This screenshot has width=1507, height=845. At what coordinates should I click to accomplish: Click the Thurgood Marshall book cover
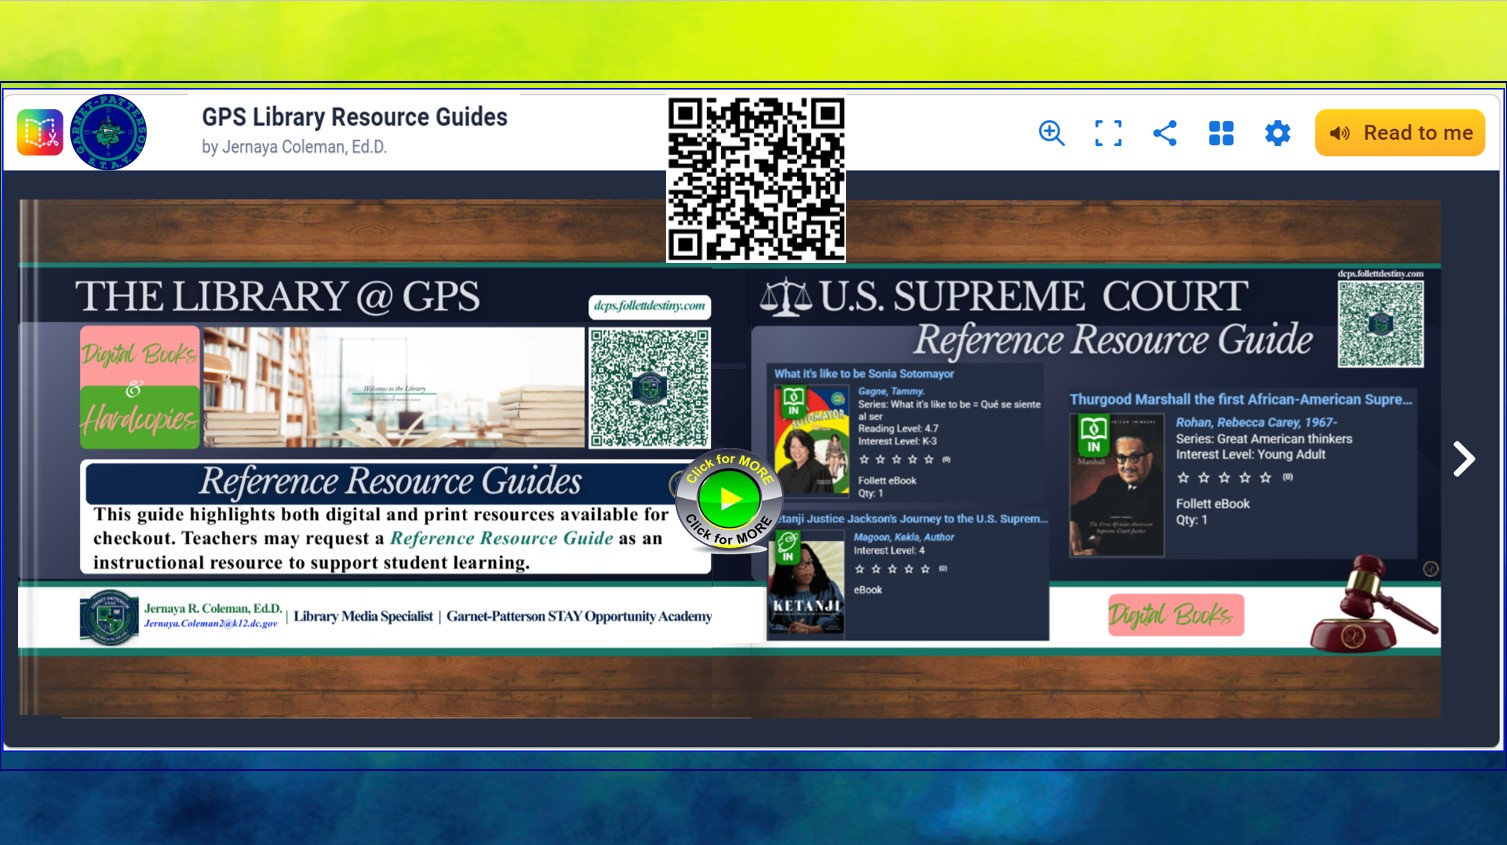tap(1117, 485)
